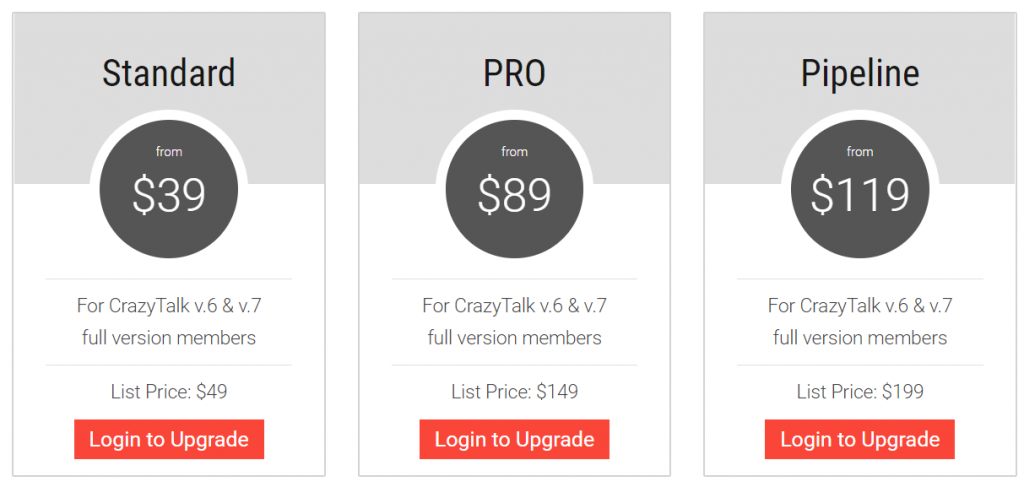This screenshot has height=487, width=1024.
Task: Select the PRO plan heading
Action: [x=514, y=73]
